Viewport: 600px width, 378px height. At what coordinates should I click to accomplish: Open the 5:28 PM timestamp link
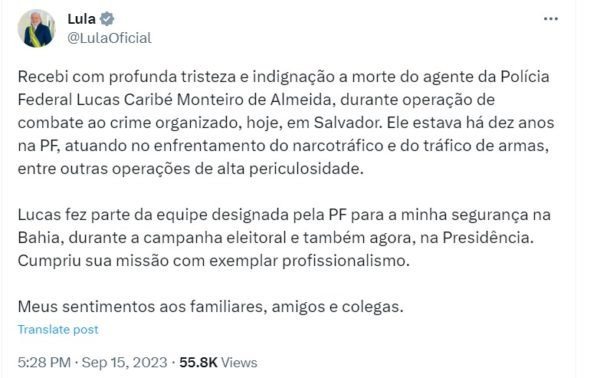point(44,362)
